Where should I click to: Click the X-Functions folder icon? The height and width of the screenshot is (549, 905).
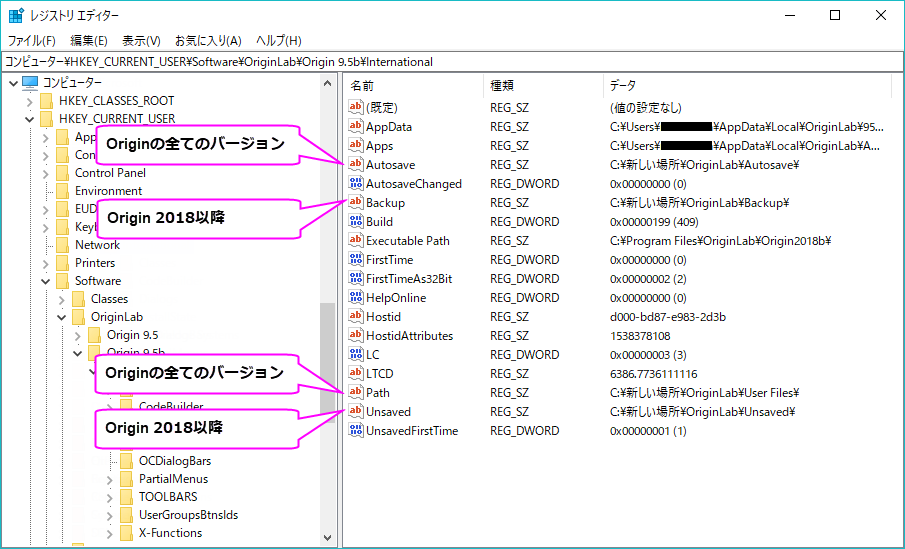[127, 533]
